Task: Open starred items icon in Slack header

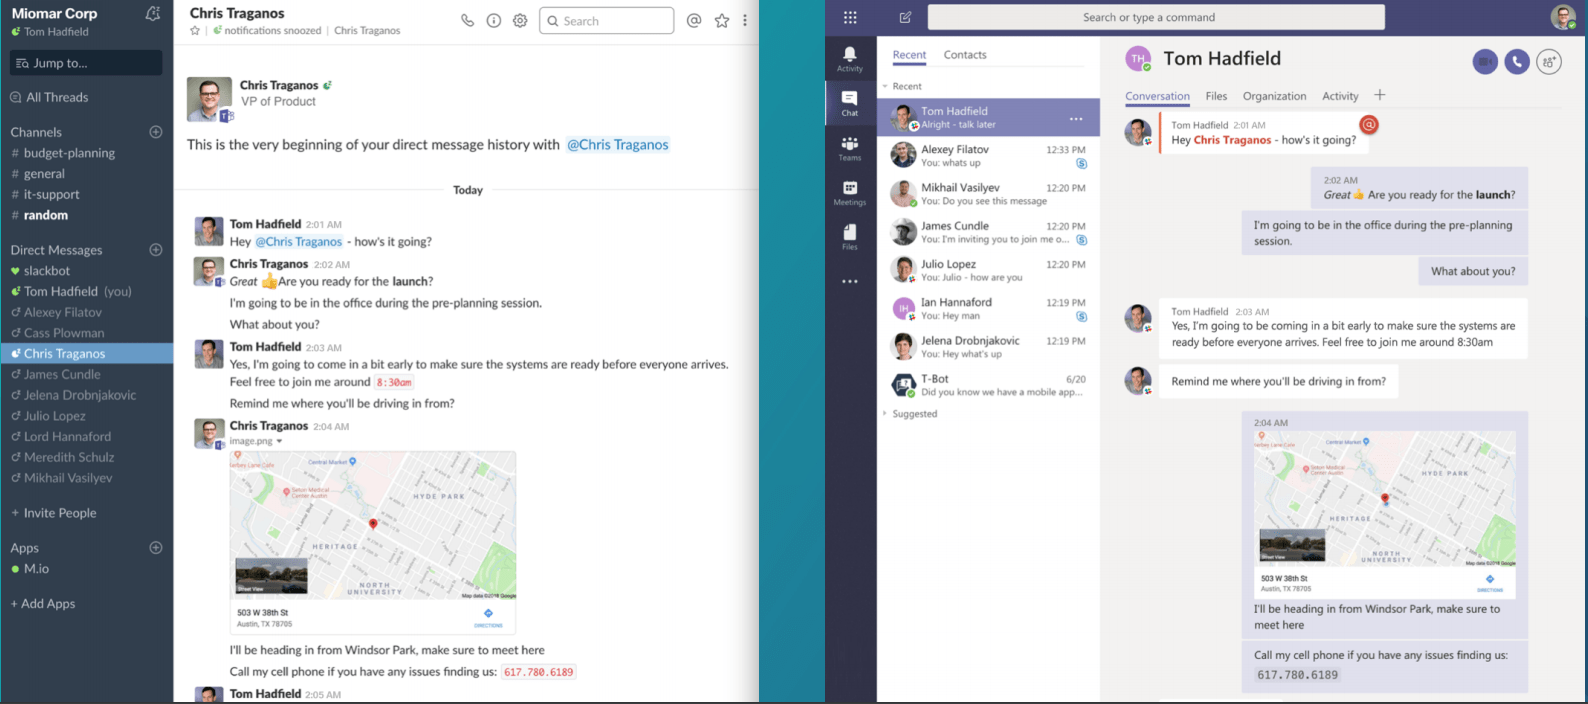Action: pos(721,20)
